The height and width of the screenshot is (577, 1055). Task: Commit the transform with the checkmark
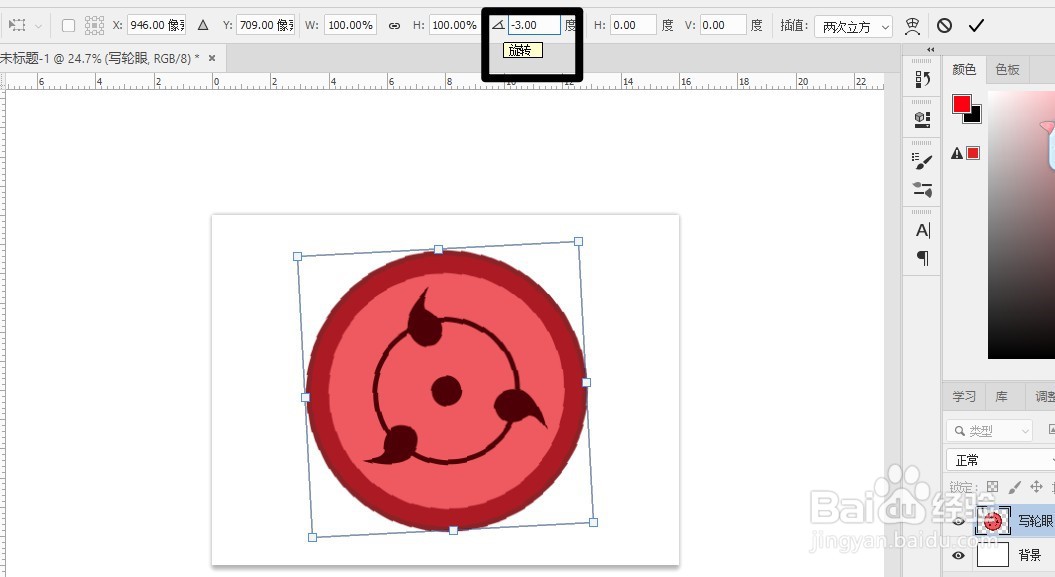(x=976, y=26)
